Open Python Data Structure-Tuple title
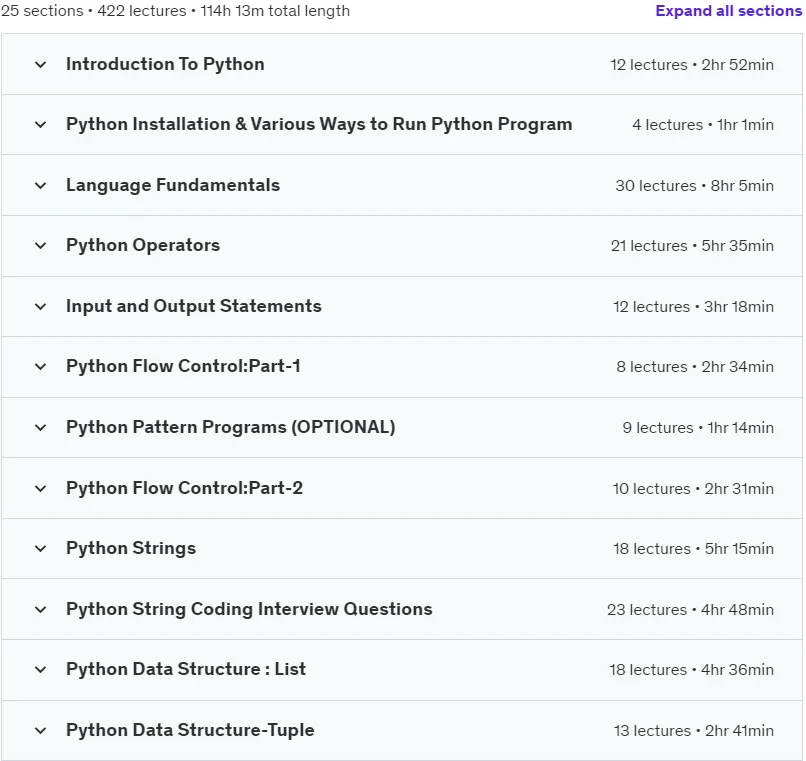 click(x=190, y=730)
